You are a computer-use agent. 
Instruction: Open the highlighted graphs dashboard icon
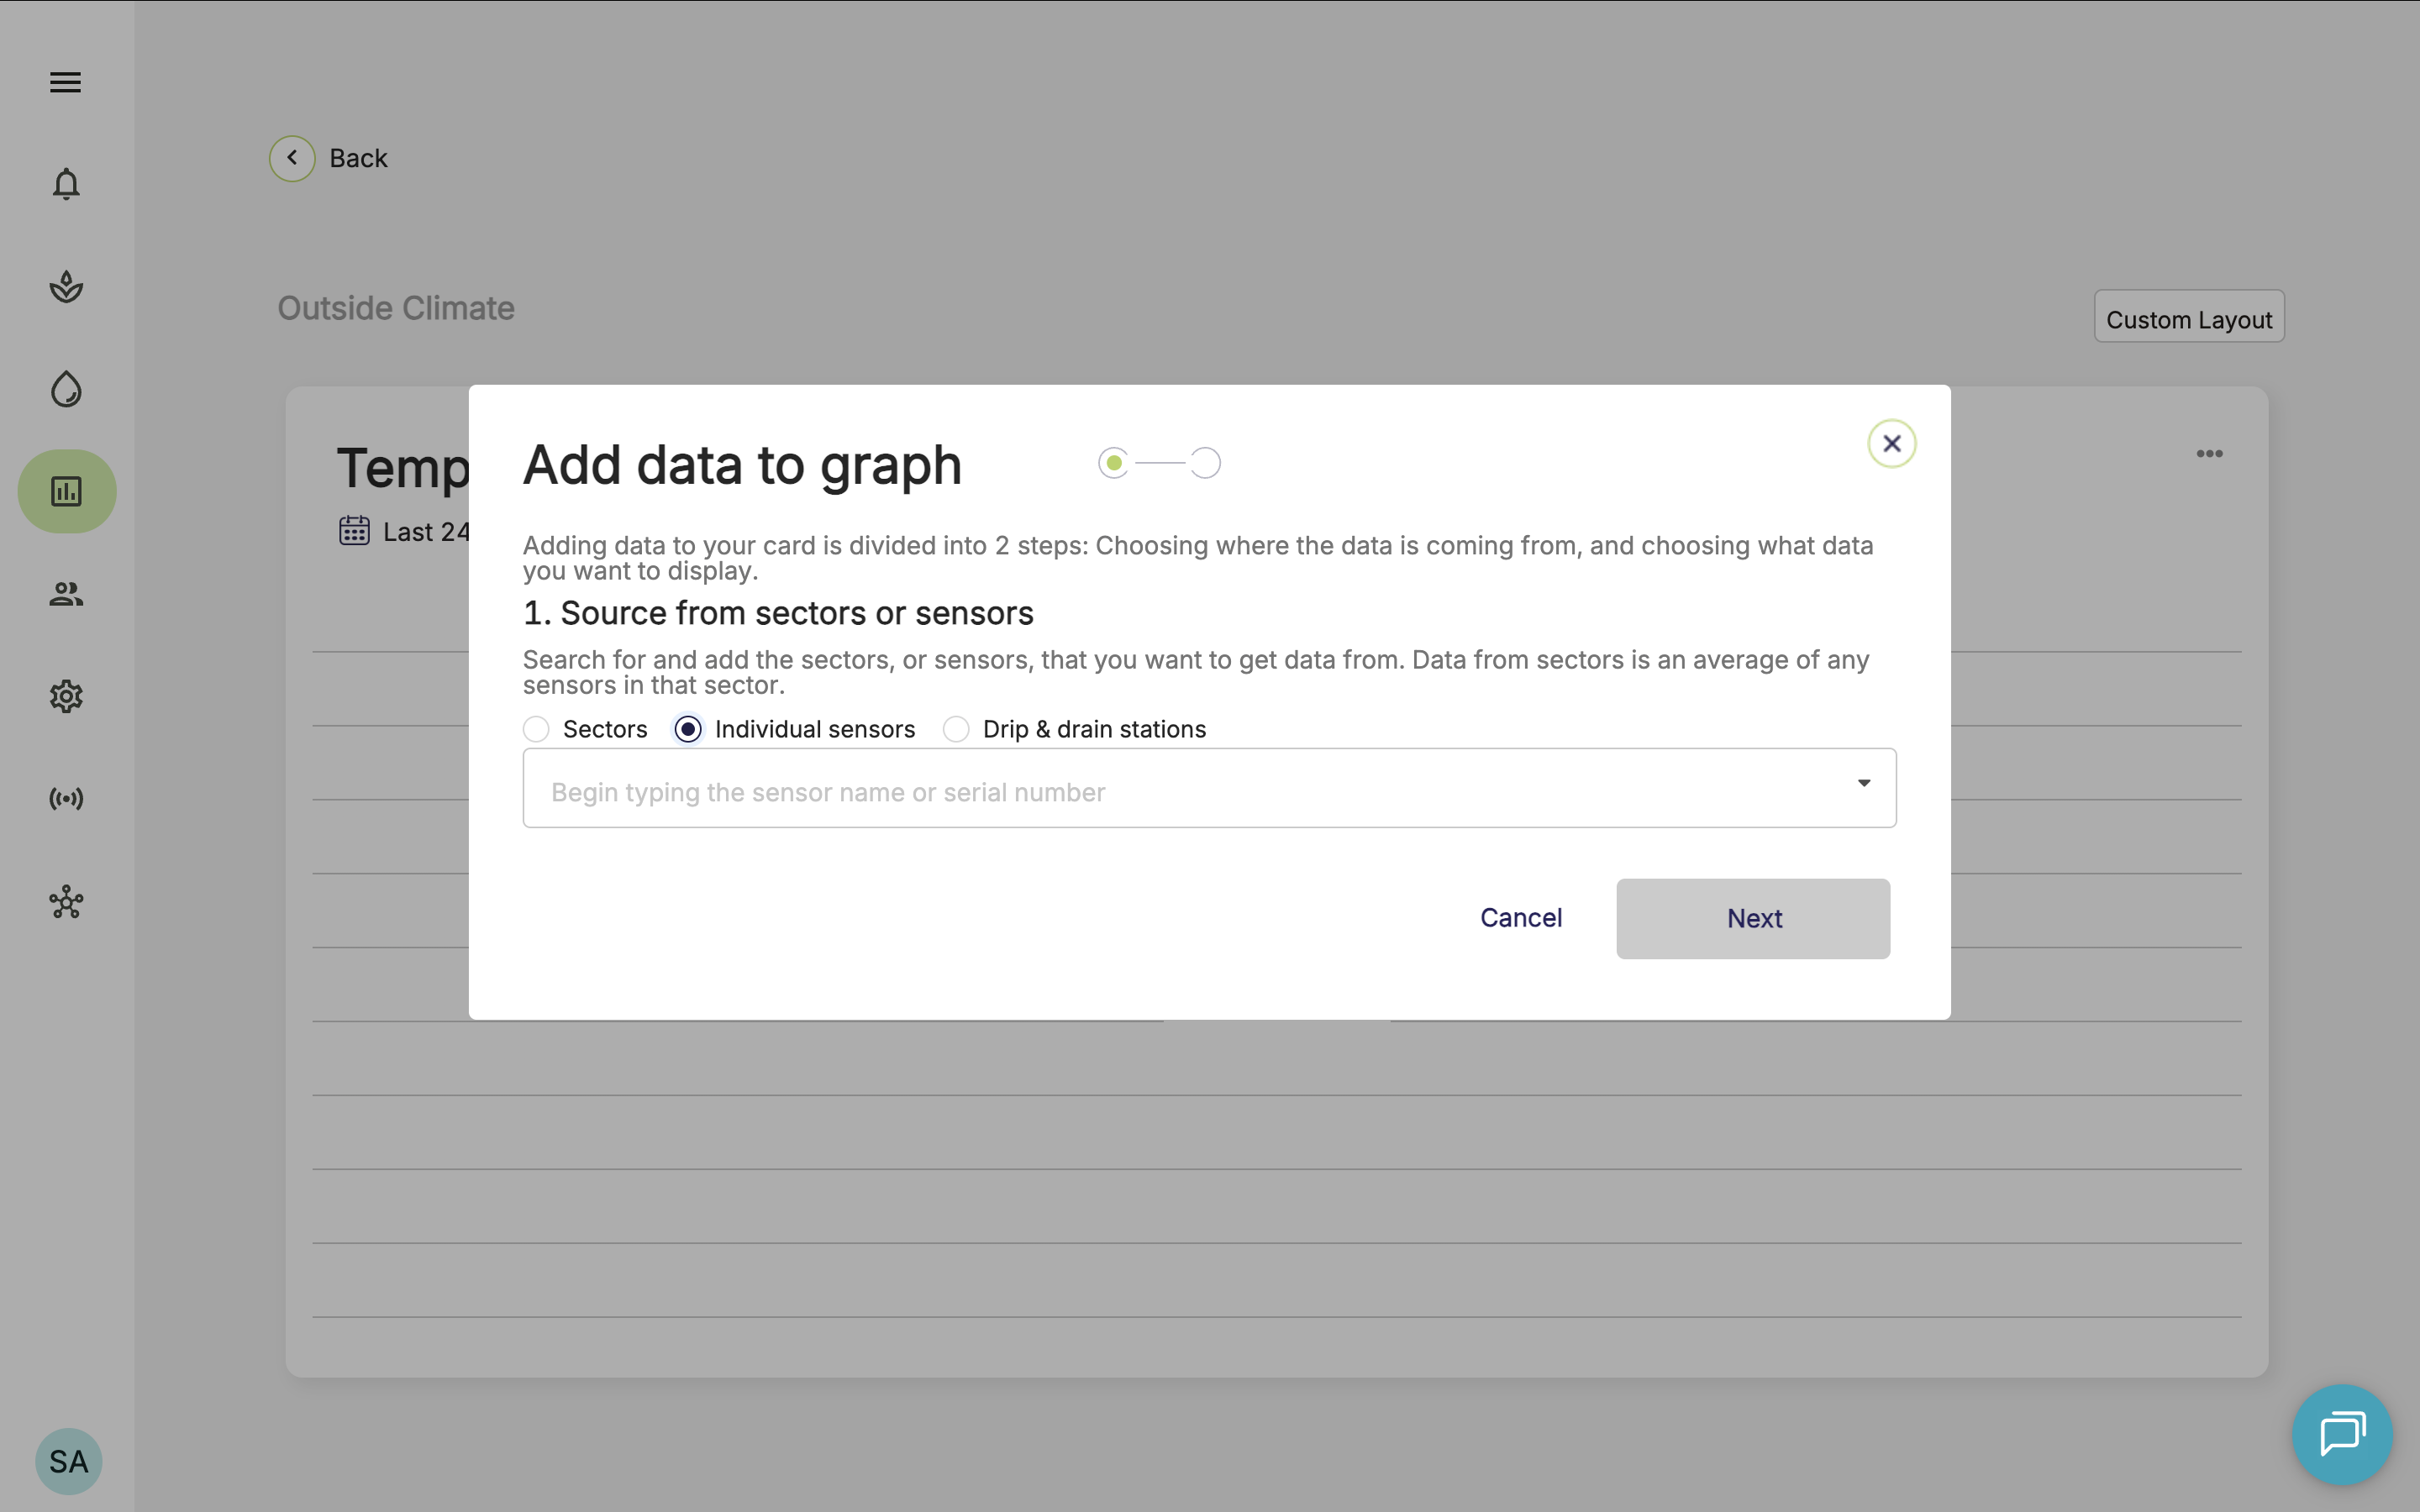[x=67, y=491]
